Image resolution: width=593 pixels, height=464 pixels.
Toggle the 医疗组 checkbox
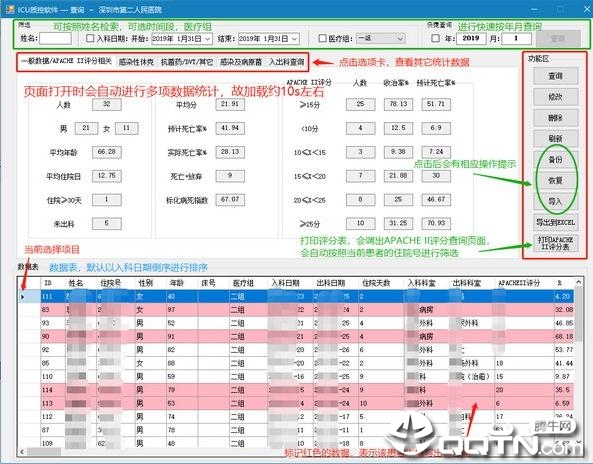[x=322, y=39]
